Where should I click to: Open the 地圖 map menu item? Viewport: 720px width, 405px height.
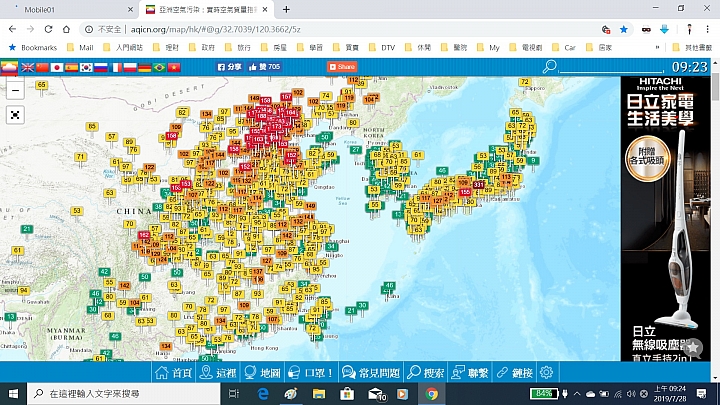(x=261, y=372)
